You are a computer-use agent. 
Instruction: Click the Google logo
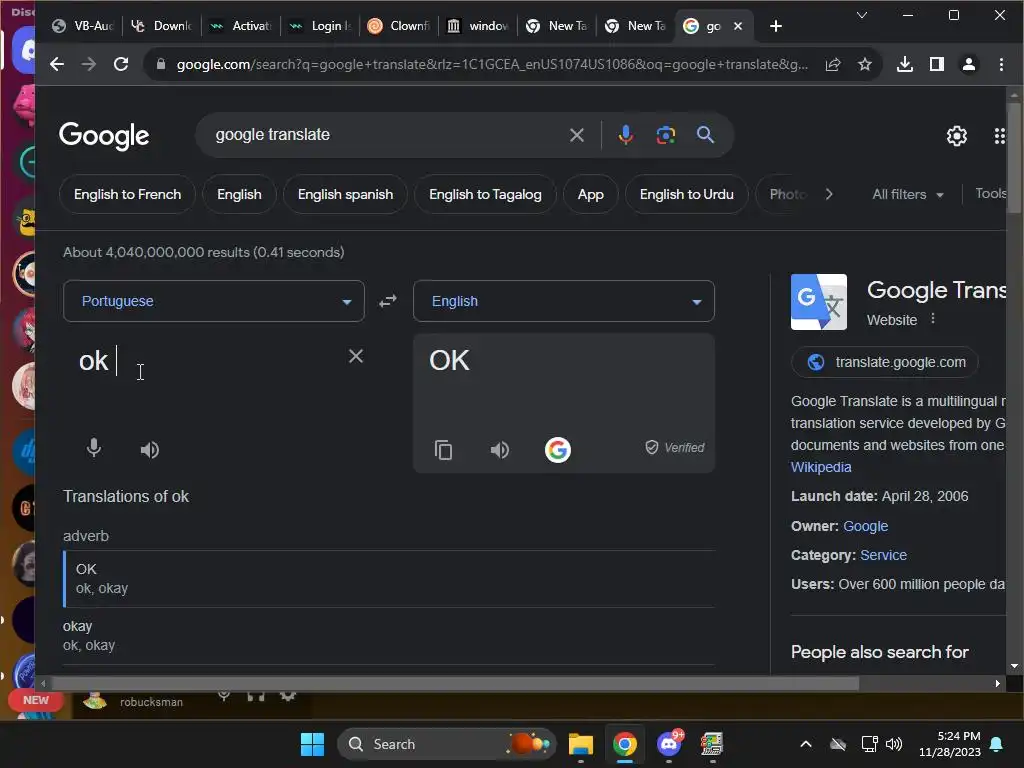[x=104, y=136]
